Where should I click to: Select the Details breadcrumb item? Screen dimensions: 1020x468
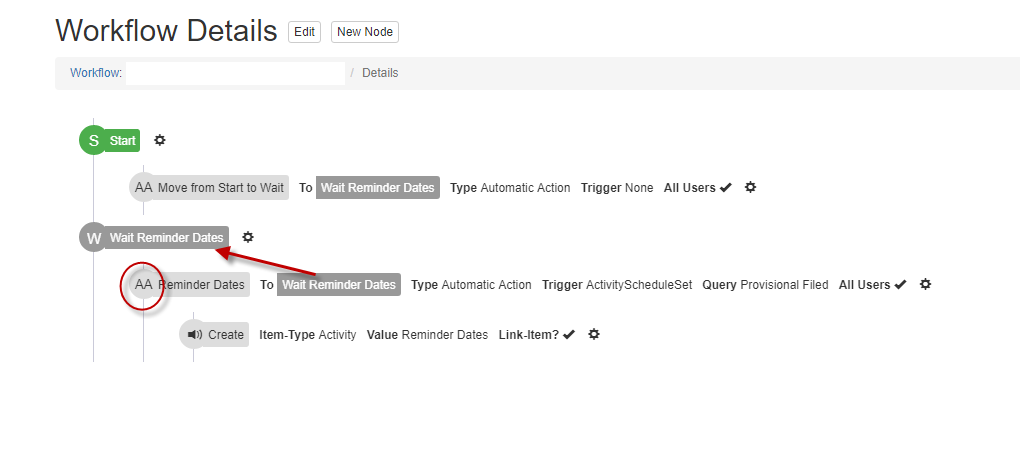pos(380,73)
